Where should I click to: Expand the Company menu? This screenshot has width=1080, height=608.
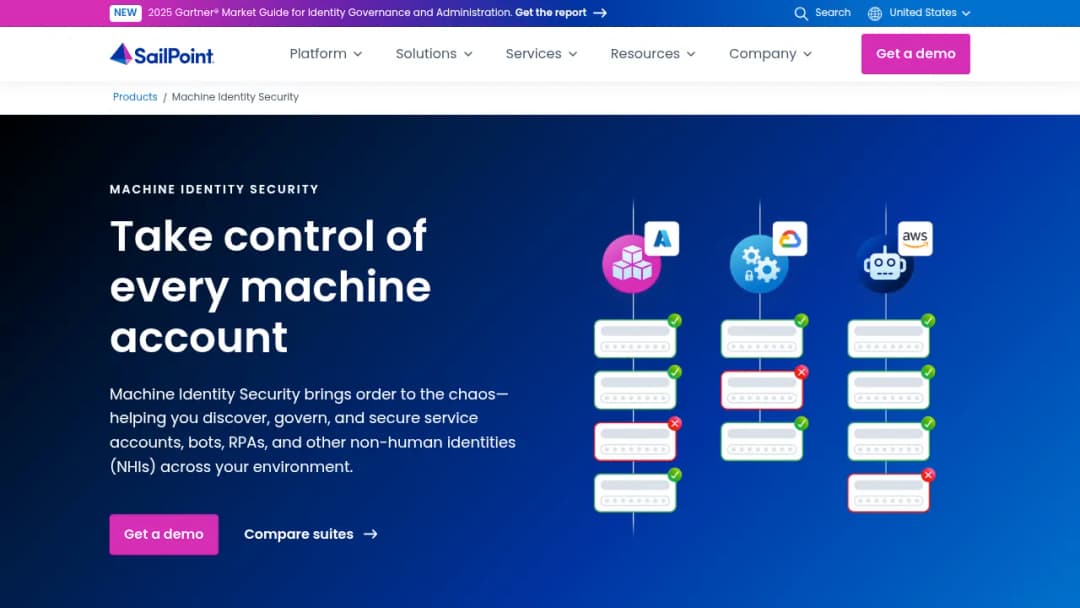(x=771, y=54)
